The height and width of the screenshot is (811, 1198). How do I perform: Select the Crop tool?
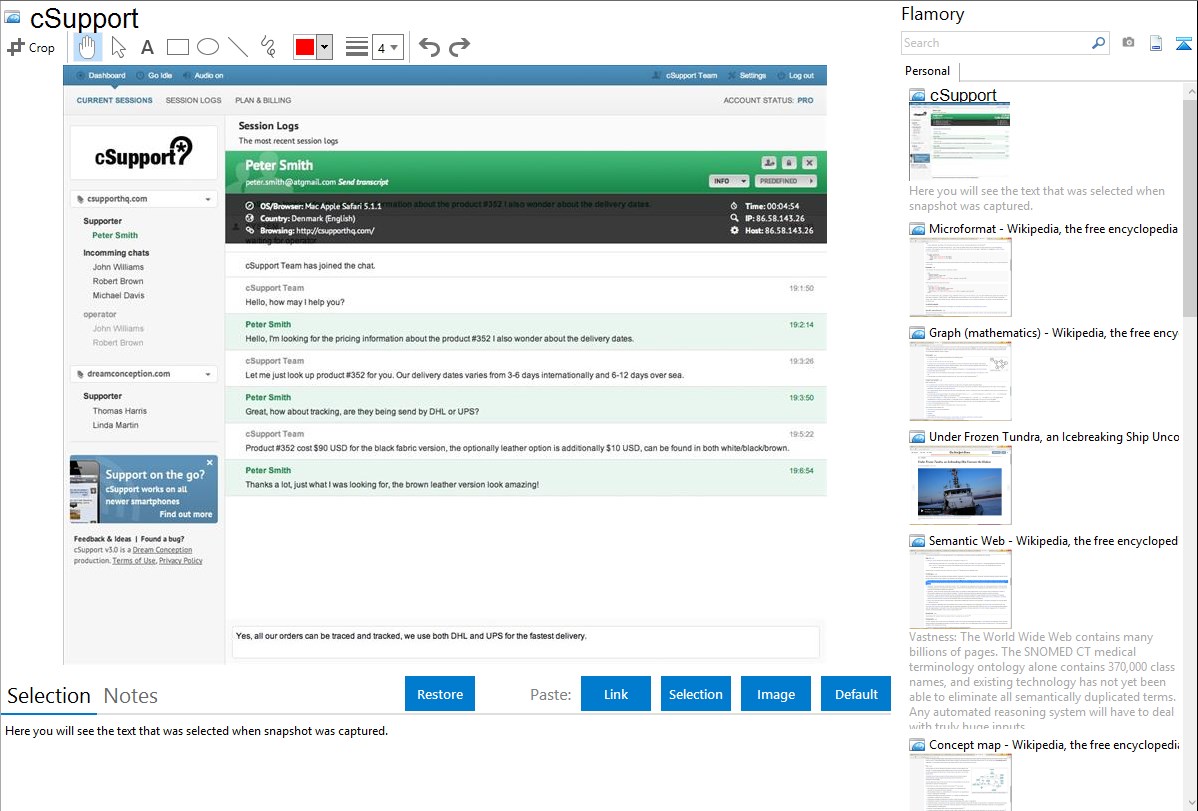[31, 47]
